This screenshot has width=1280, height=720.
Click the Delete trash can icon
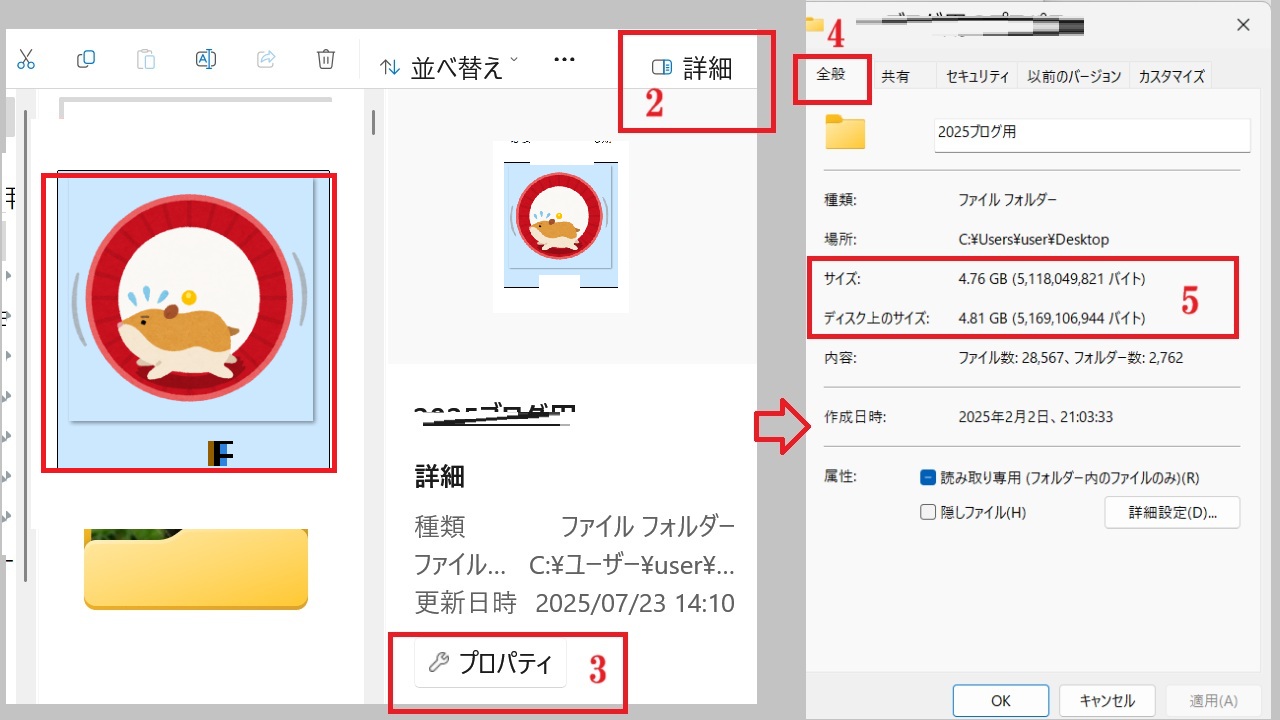(x=326, y=60)
